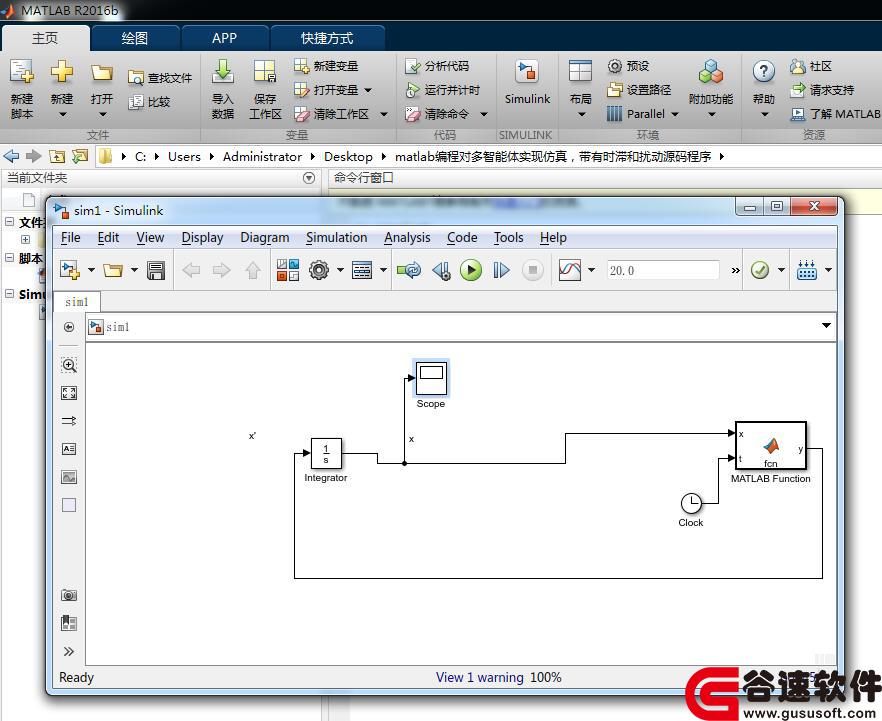This screenshot has width=882, height=721.
Task: Click the Area tool in Simulink palette
Action: [69, 505]
